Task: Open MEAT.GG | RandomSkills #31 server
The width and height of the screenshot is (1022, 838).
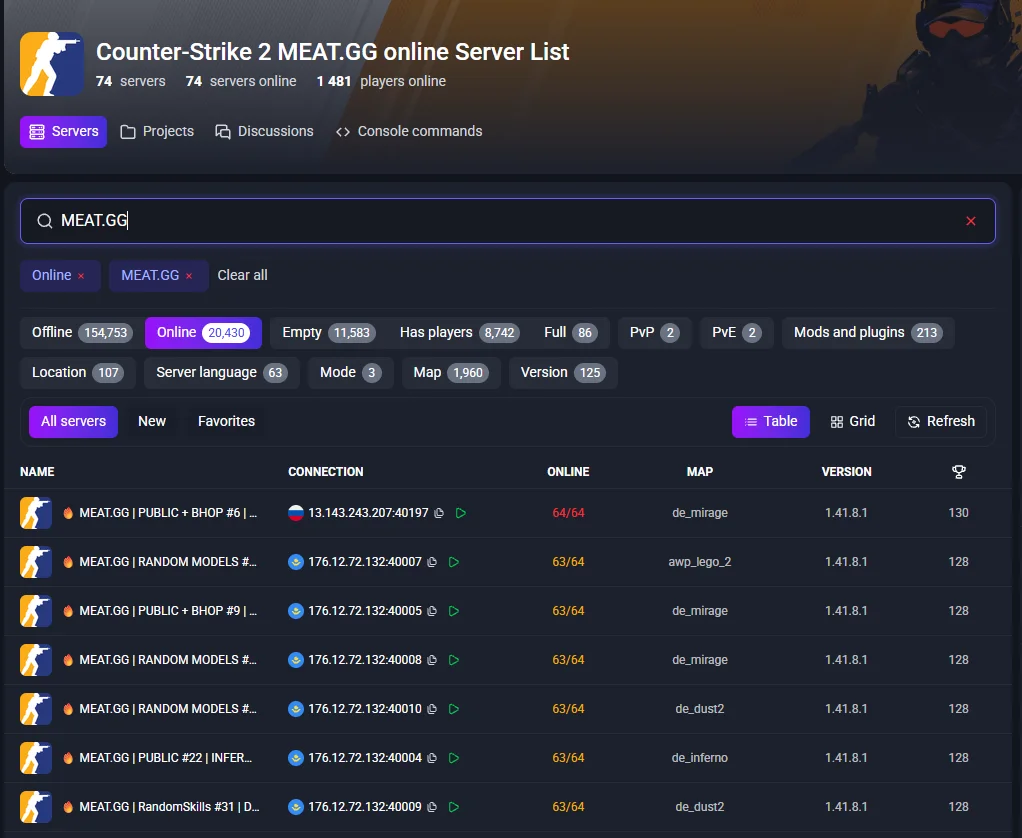Action: click(169, 807)
